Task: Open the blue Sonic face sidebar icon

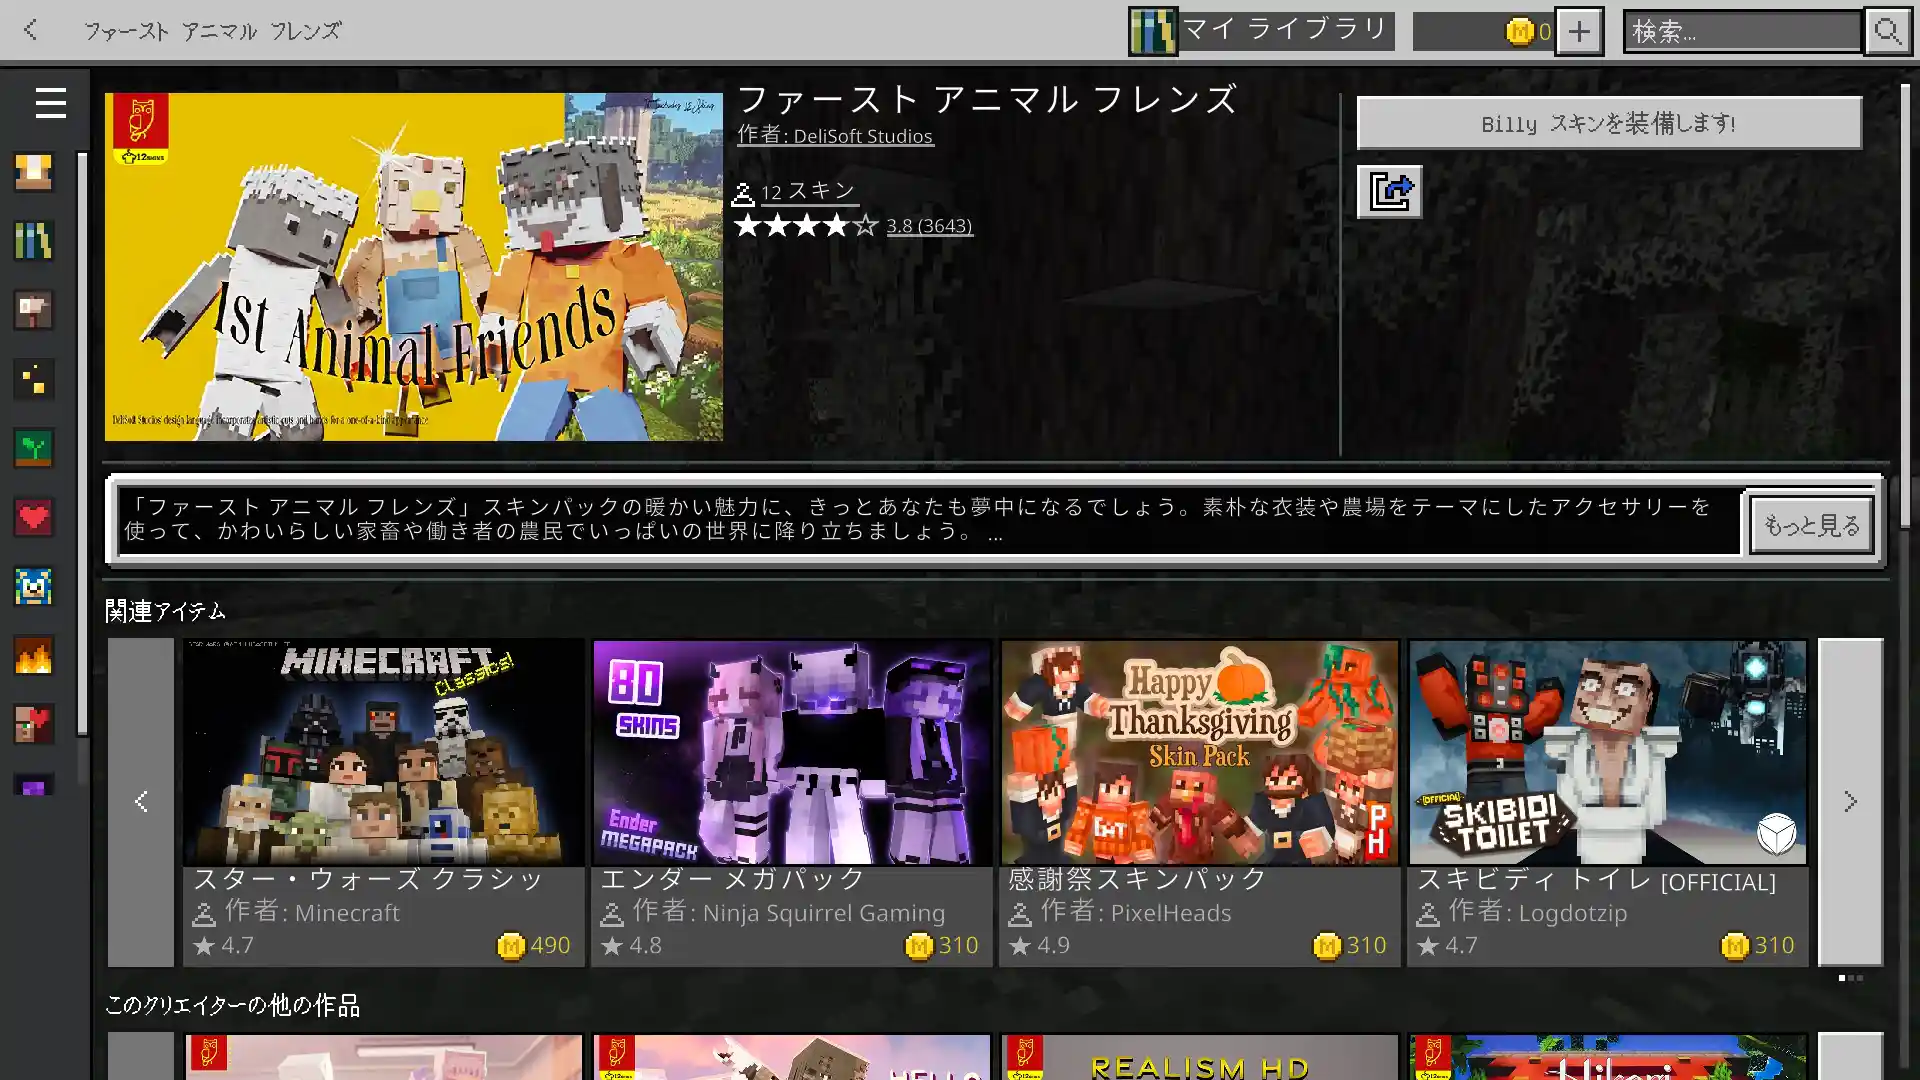Action: coord(33,586)
